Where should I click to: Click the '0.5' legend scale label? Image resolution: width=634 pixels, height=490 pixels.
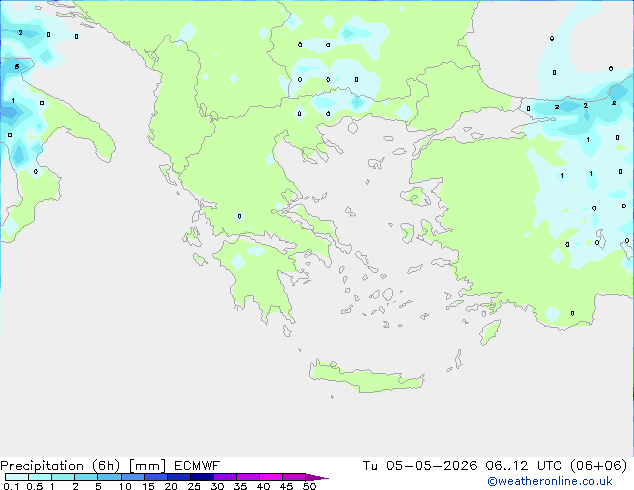[x=35, y=486]
